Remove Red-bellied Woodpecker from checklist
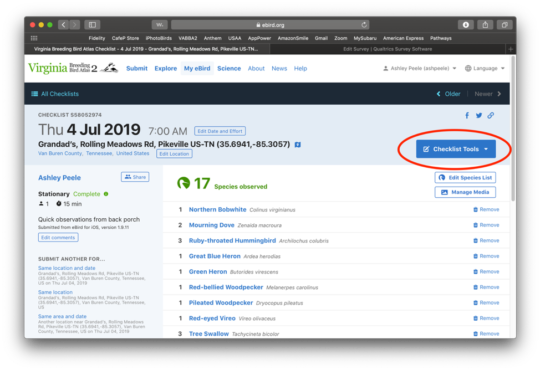The width and height of the screenshot is (540, 370). click(x=486, y=287)
